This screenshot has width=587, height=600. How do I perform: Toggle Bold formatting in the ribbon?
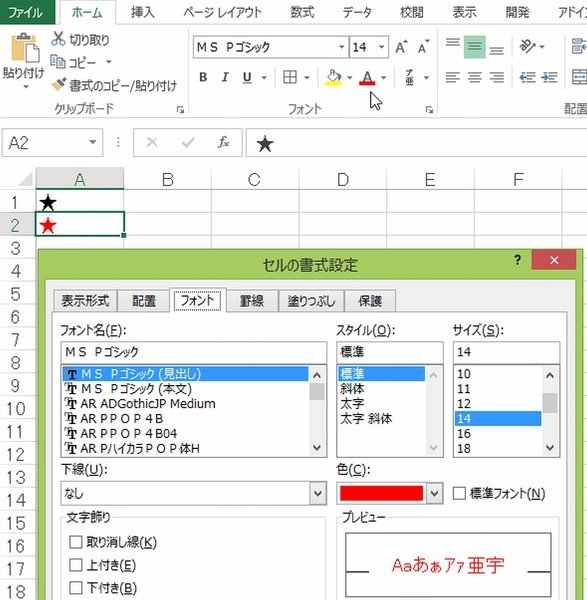tap(203, 77)
